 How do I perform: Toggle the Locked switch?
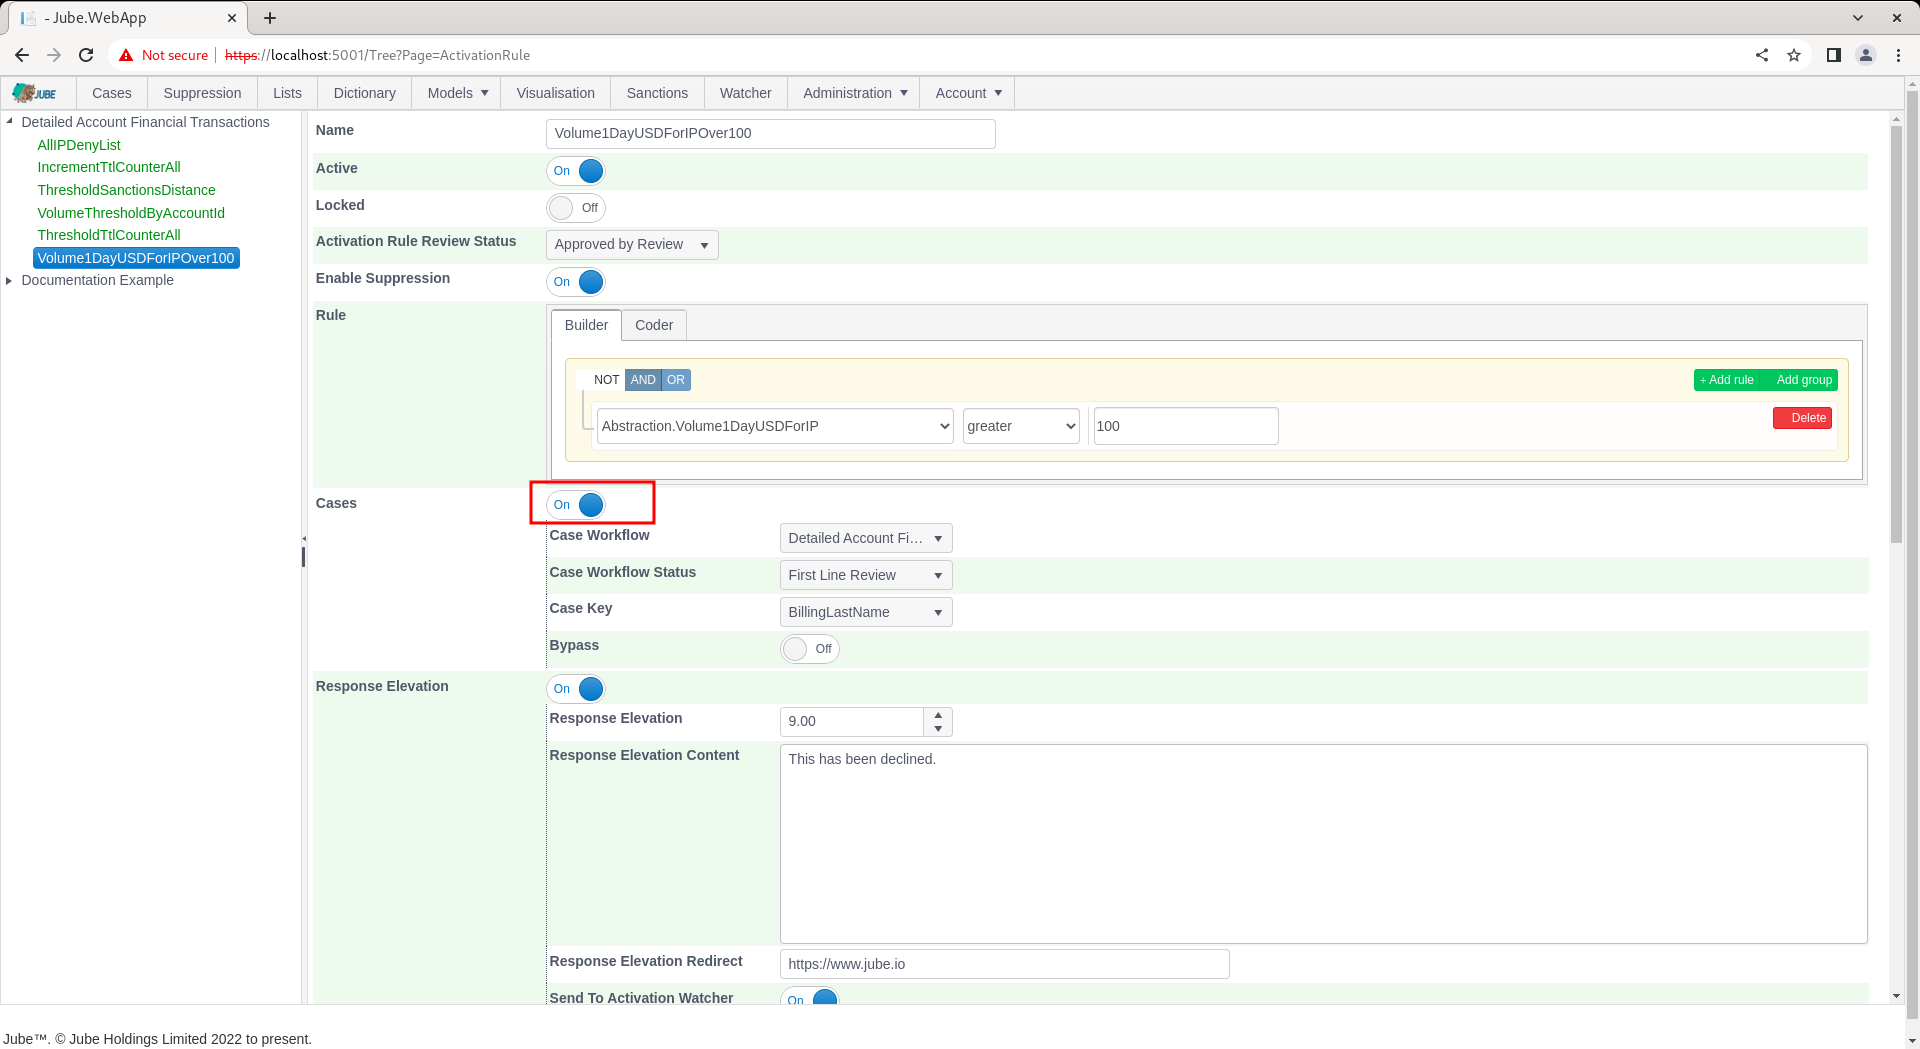(x=577, y=208)
